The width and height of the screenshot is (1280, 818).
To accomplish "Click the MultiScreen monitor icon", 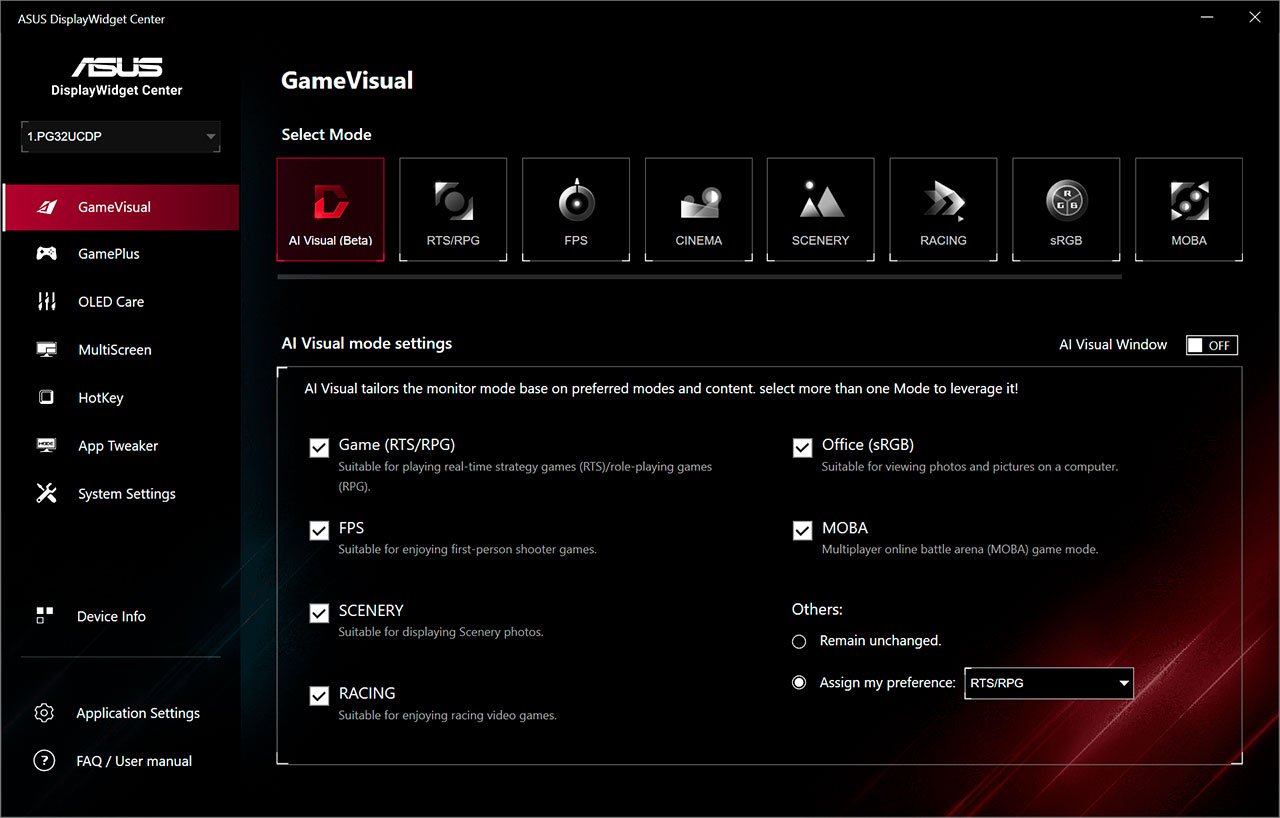I will point(46,350).
